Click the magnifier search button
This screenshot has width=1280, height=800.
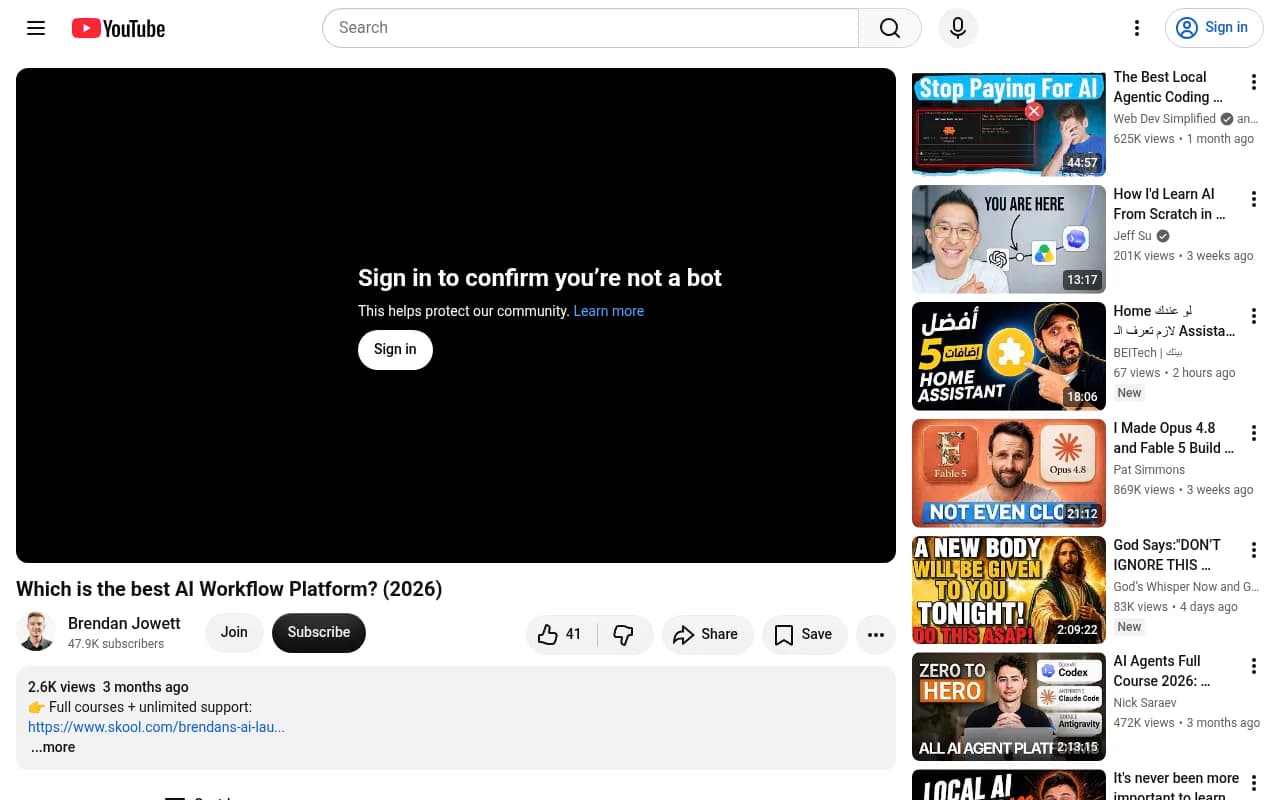point(890,28)
